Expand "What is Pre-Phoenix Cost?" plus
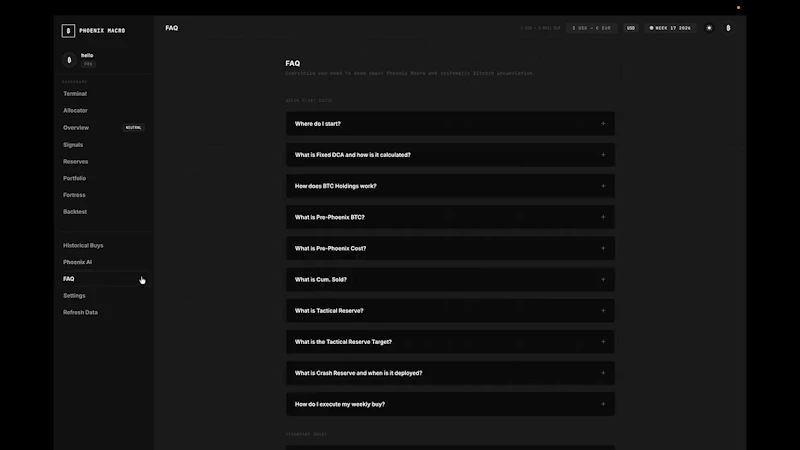Screen dimensions: 800x450 (x=603, y=248)
